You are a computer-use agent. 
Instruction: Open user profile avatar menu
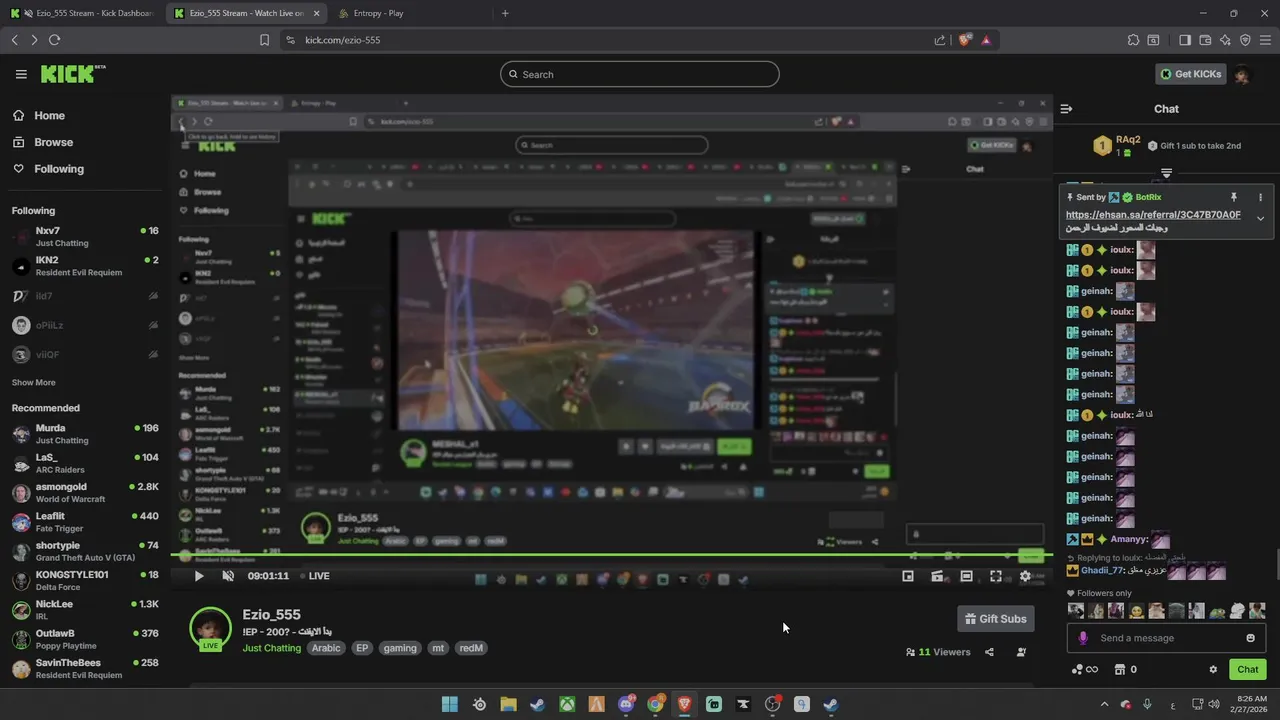click(1242, 75)
